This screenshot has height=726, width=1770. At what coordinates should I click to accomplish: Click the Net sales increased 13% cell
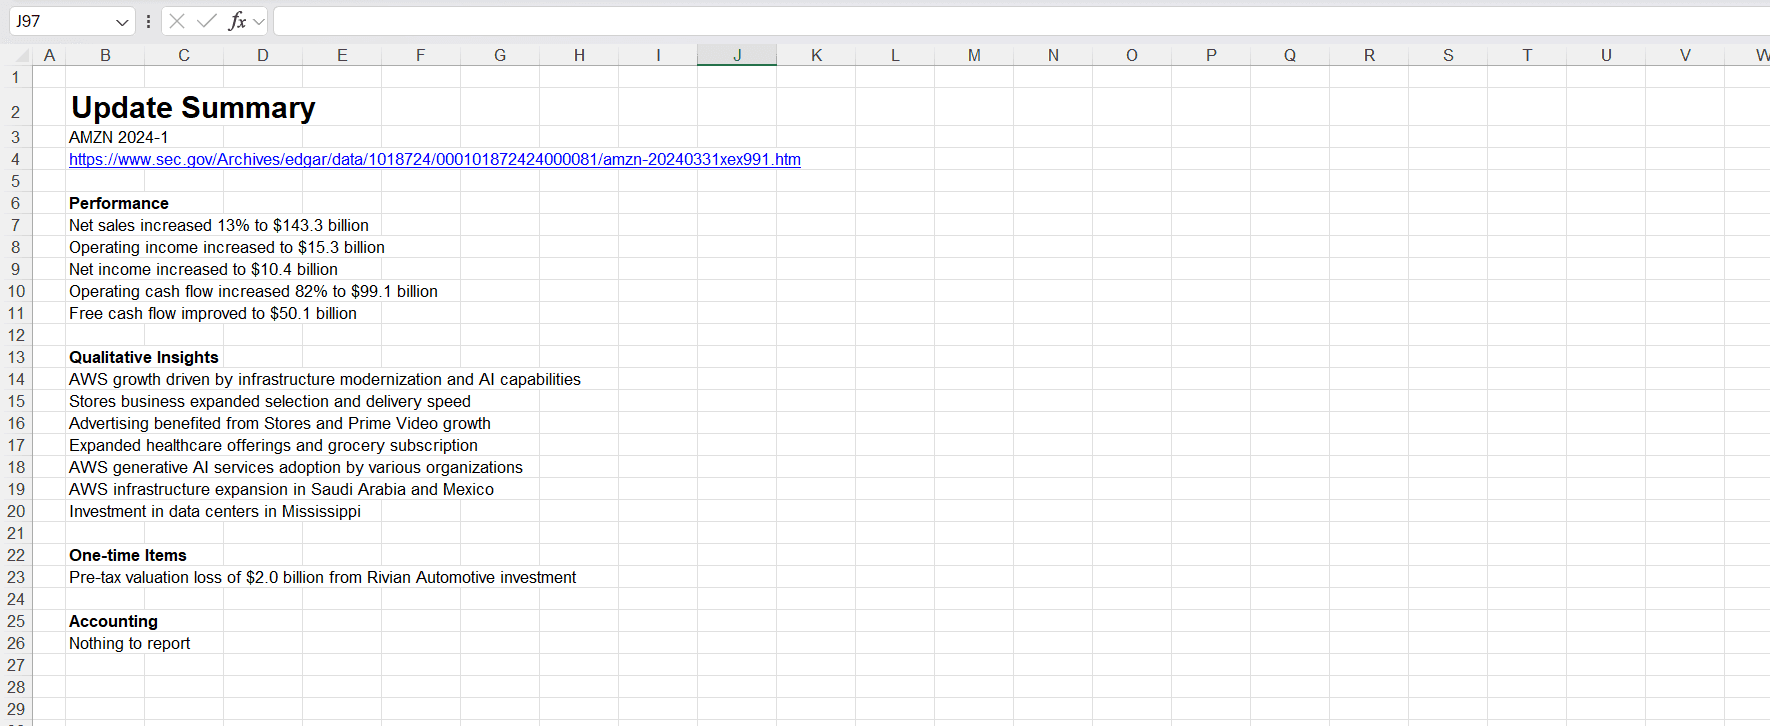pos(218,226)
